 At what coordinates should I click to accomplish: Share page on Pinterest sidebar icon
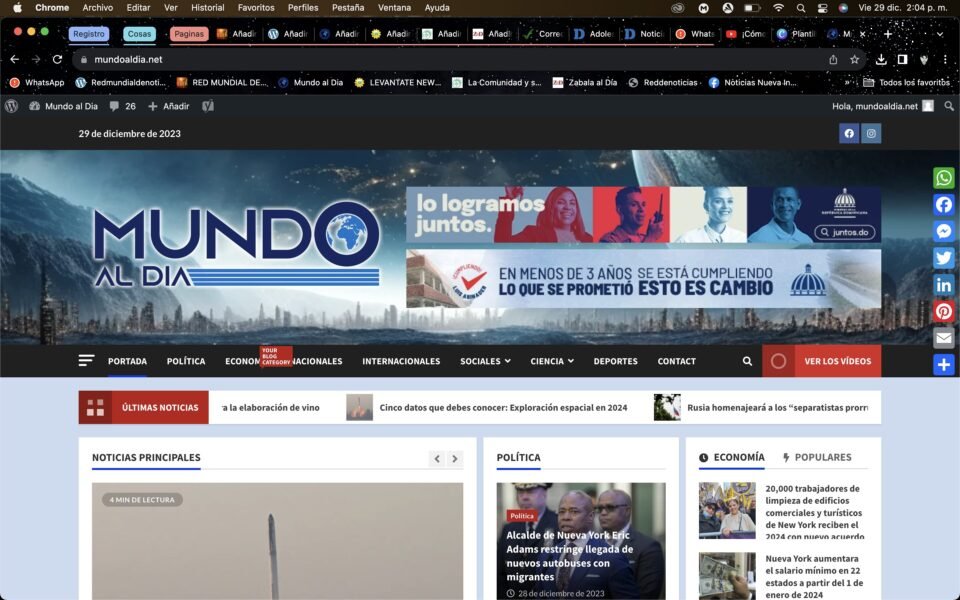point(943,311)
